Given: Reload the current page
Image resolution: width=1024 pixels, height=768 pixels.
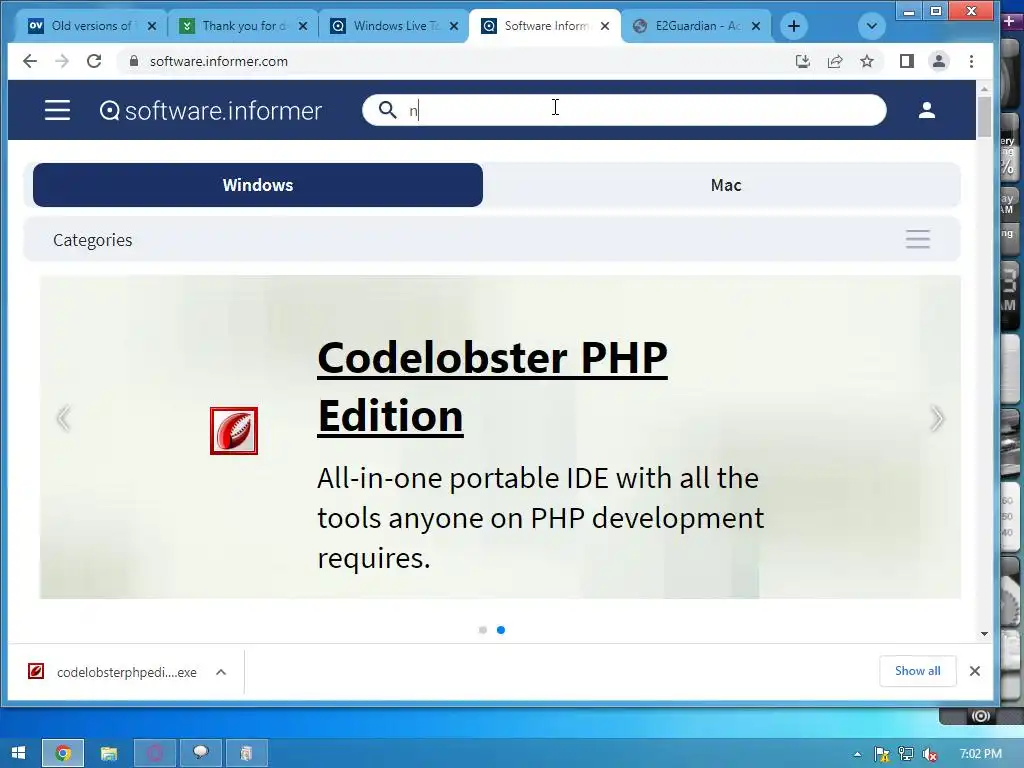Looking at the screenshot, I should [94, 61].
